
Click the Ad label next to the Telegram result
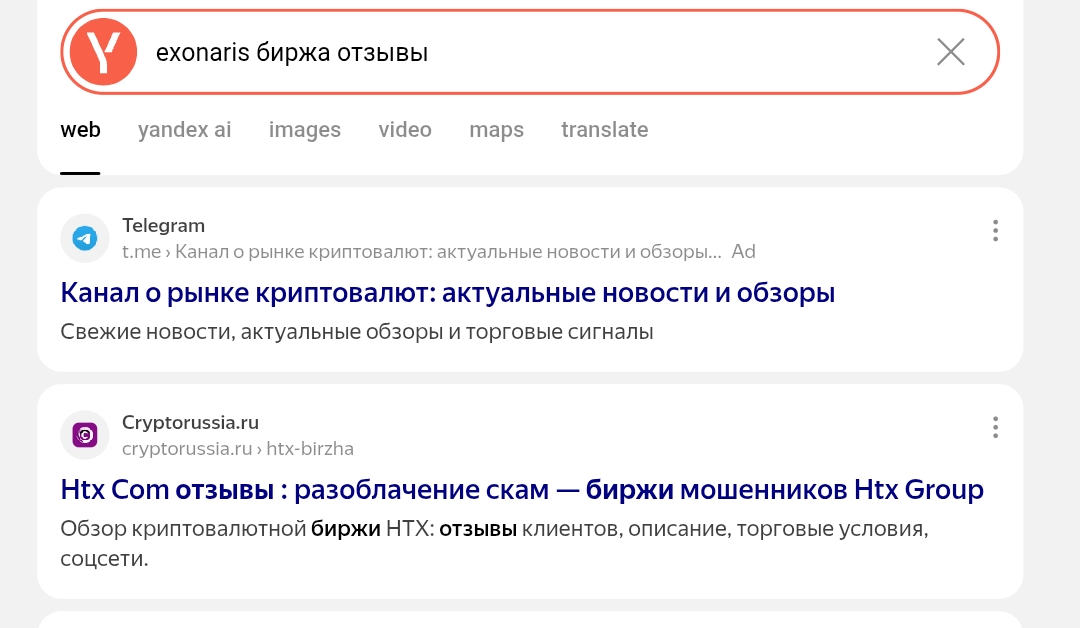(744, 252)
